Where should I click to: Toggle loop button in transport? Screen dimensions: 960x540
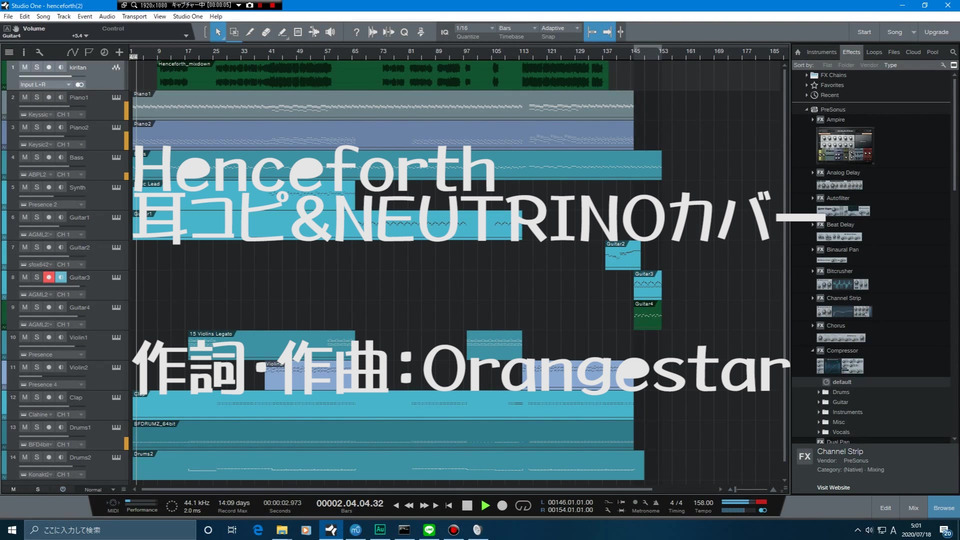(522, 505)
